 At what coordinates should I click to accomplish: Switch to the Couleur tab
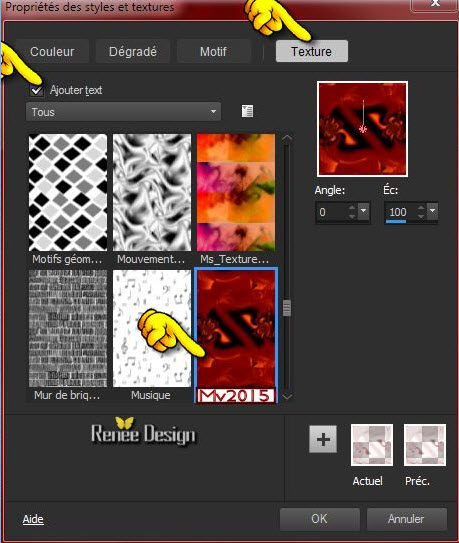tap(52, 52)
